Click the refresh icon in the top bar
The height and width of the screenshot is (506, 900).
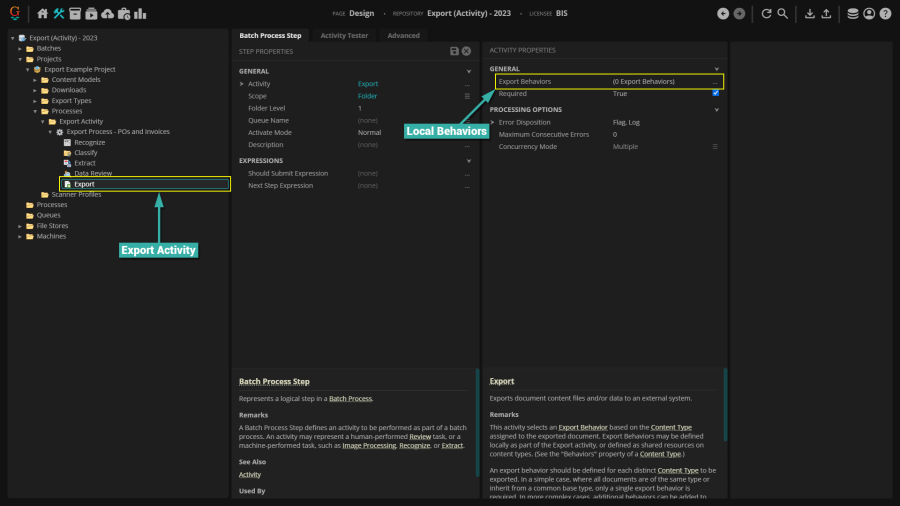tap(766, 14)
